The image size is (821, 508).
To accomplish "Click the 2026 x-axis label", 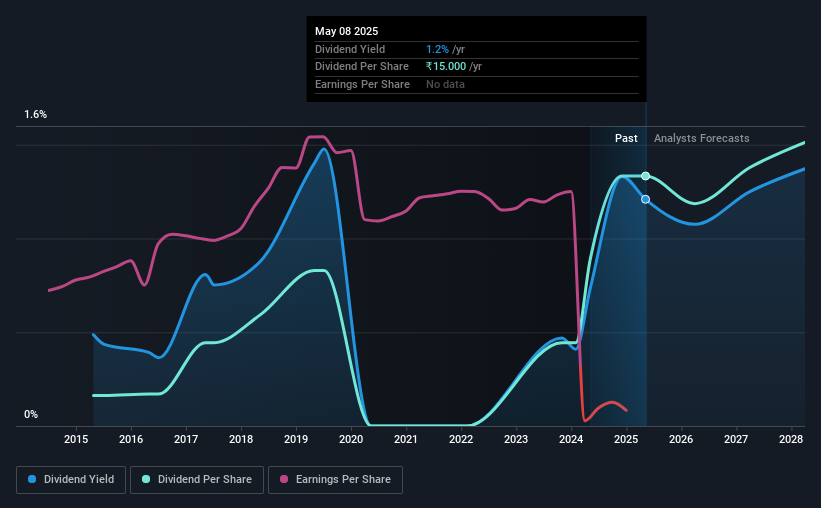I will [x=681, y=439].
